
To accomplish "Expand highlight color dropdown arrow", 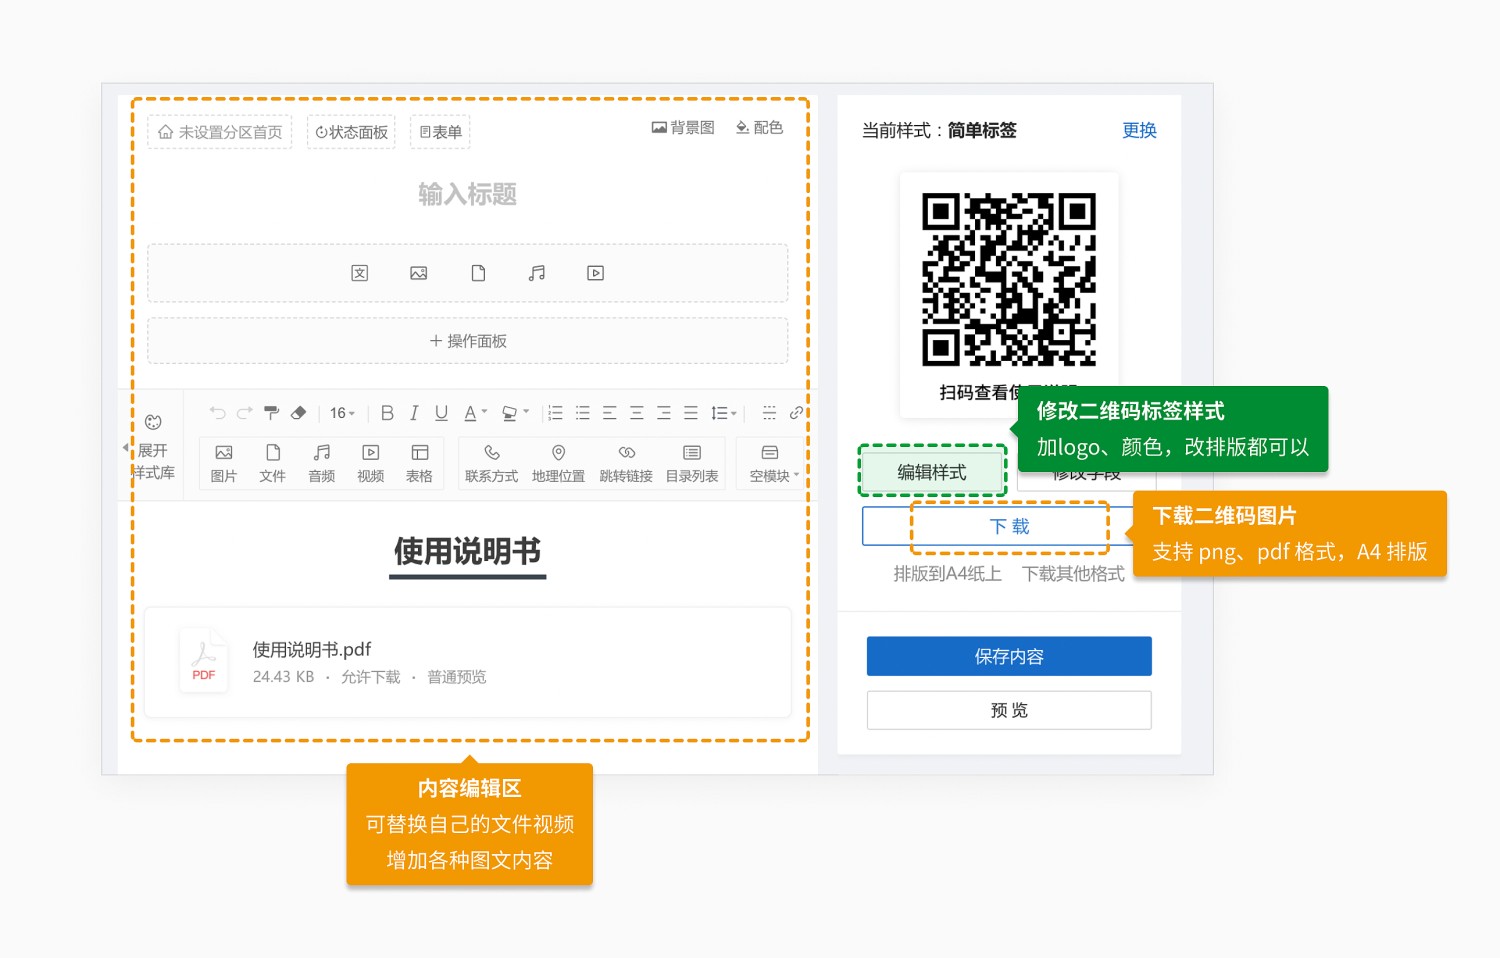I will coord(526,412).
